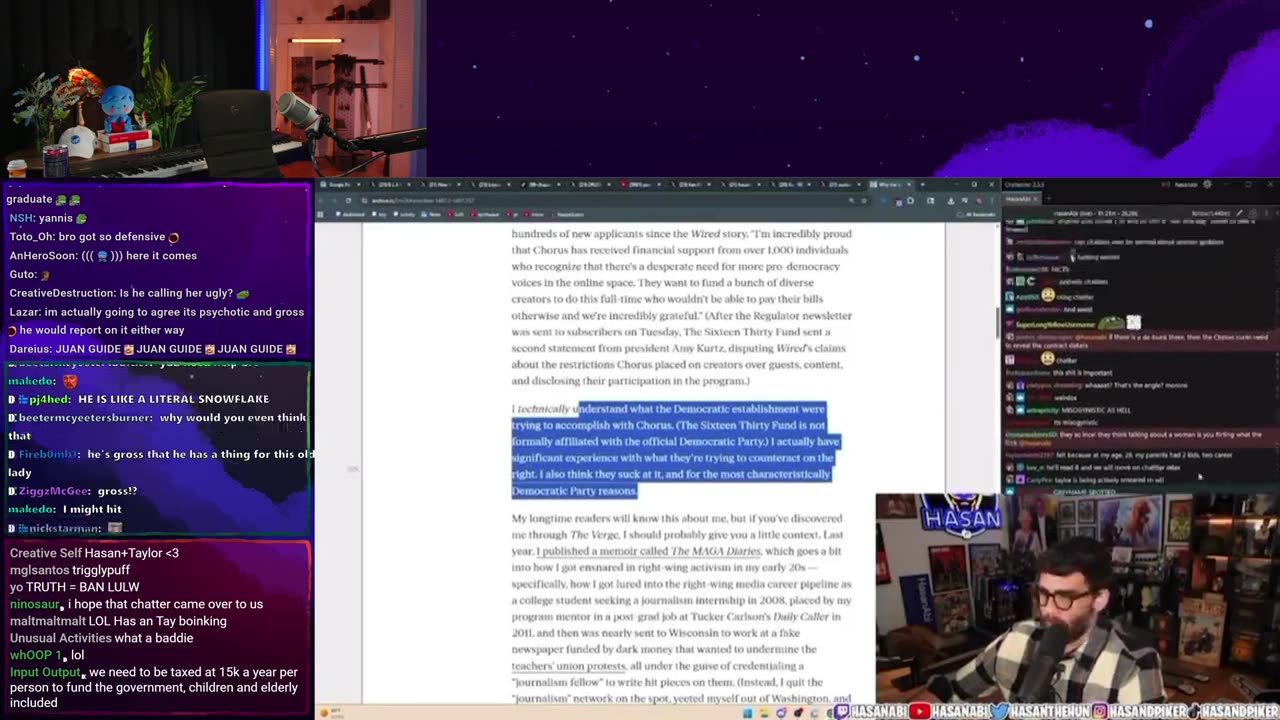This screenshot has width=1280, height=720.
Task: Add a new Chatterino tab
Action: pos(1050,199)
